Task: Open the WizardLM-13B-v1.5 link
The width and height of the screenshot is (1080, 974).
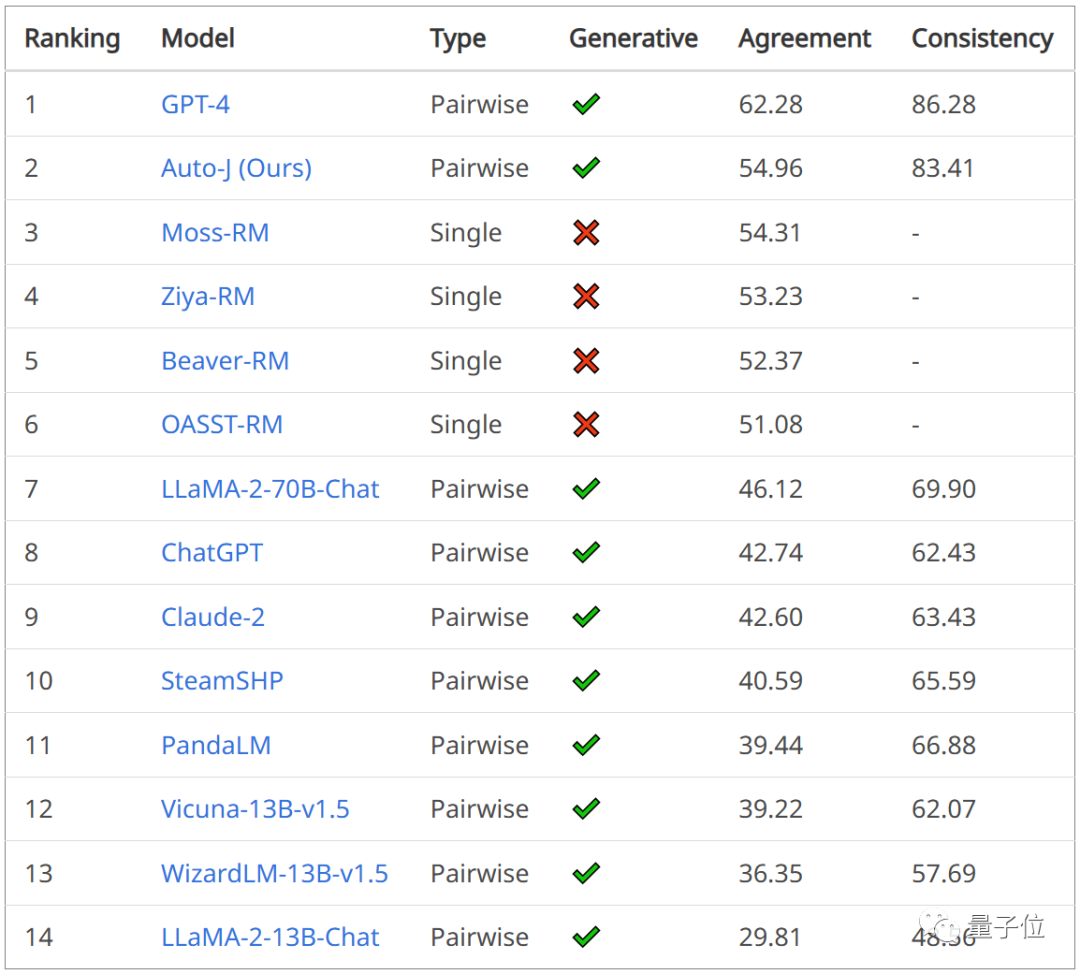Action: (274, 873)
